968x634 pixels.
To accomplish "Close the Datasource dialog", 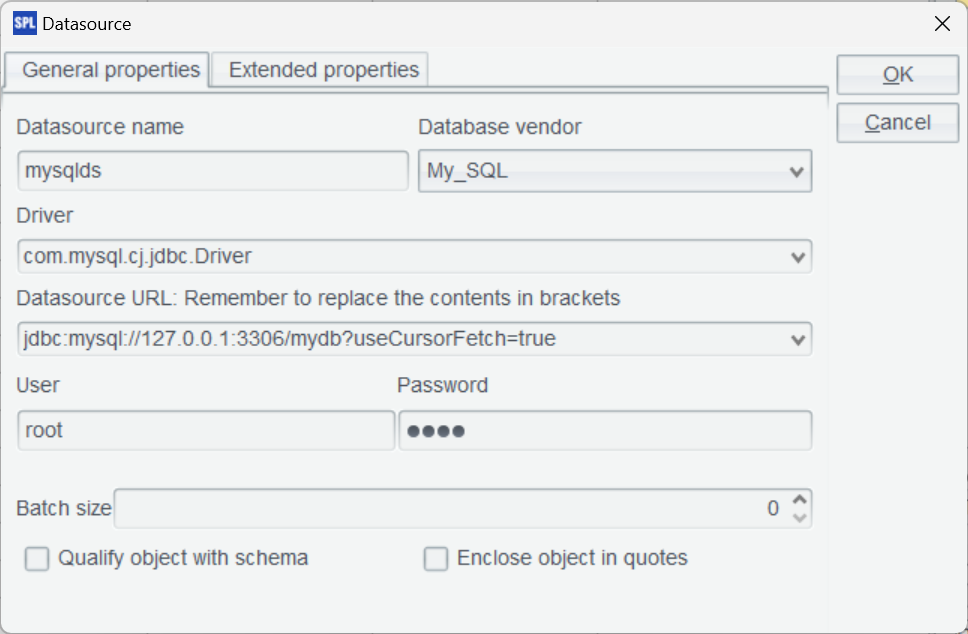I will [941, 23].
